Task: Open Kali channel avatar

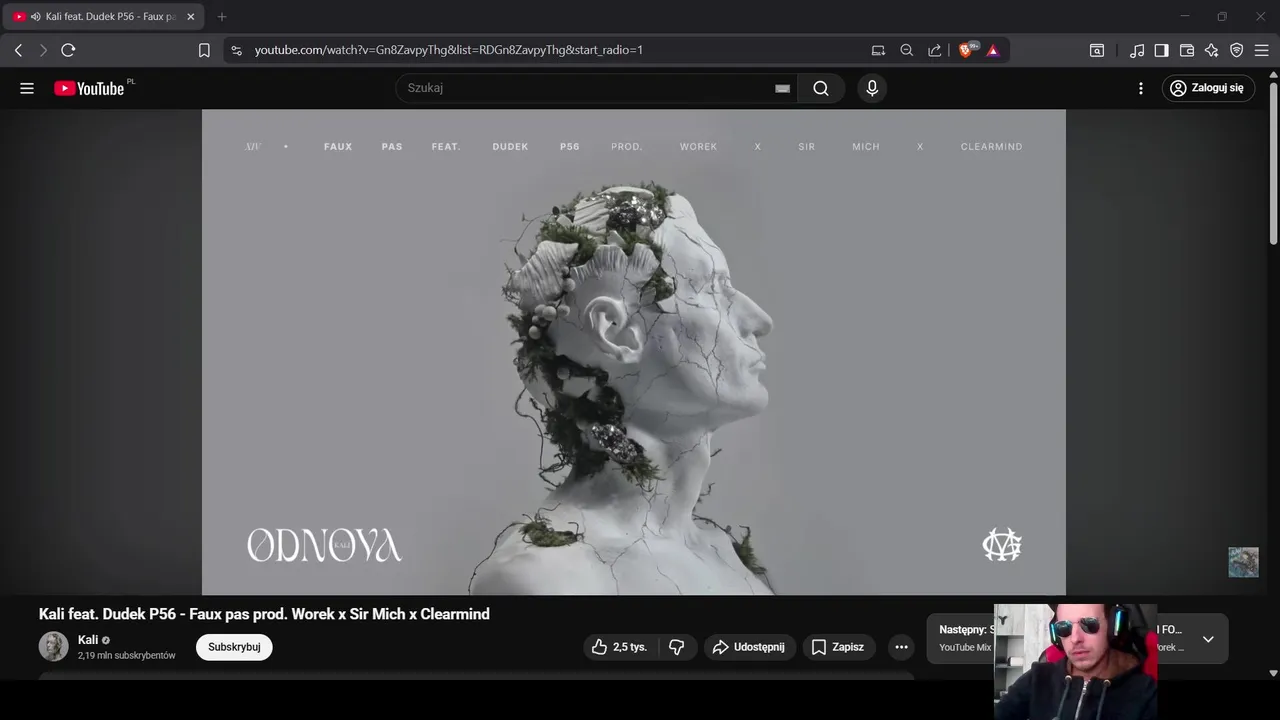Action: pyautogui.click(x=54, y=647)
